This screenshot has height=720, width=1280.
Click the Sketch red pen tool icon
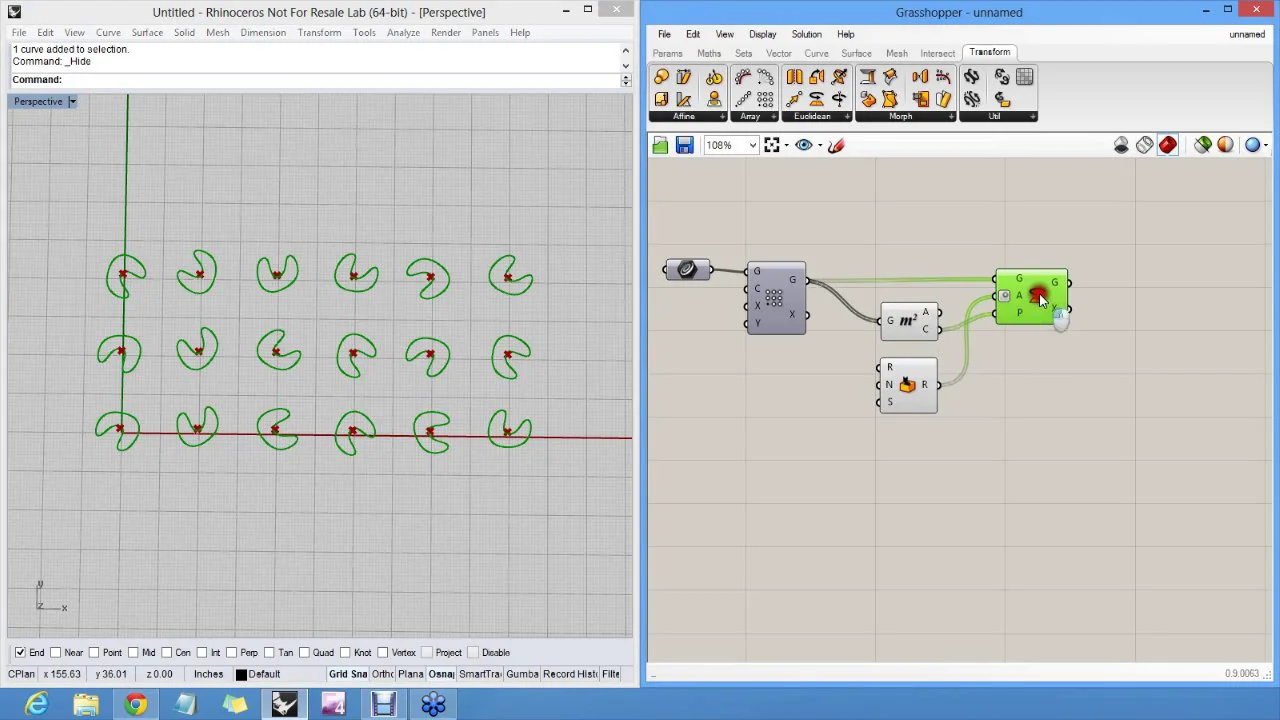coord(836,146)
